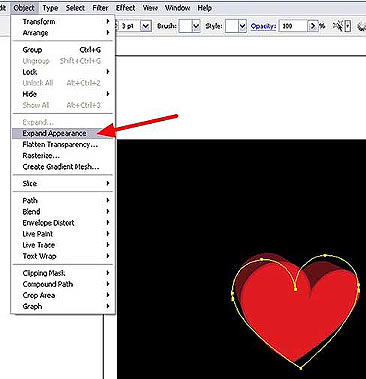Click the Opacity value field
Viewport: 366px width, 379px height.
[293, 26]
